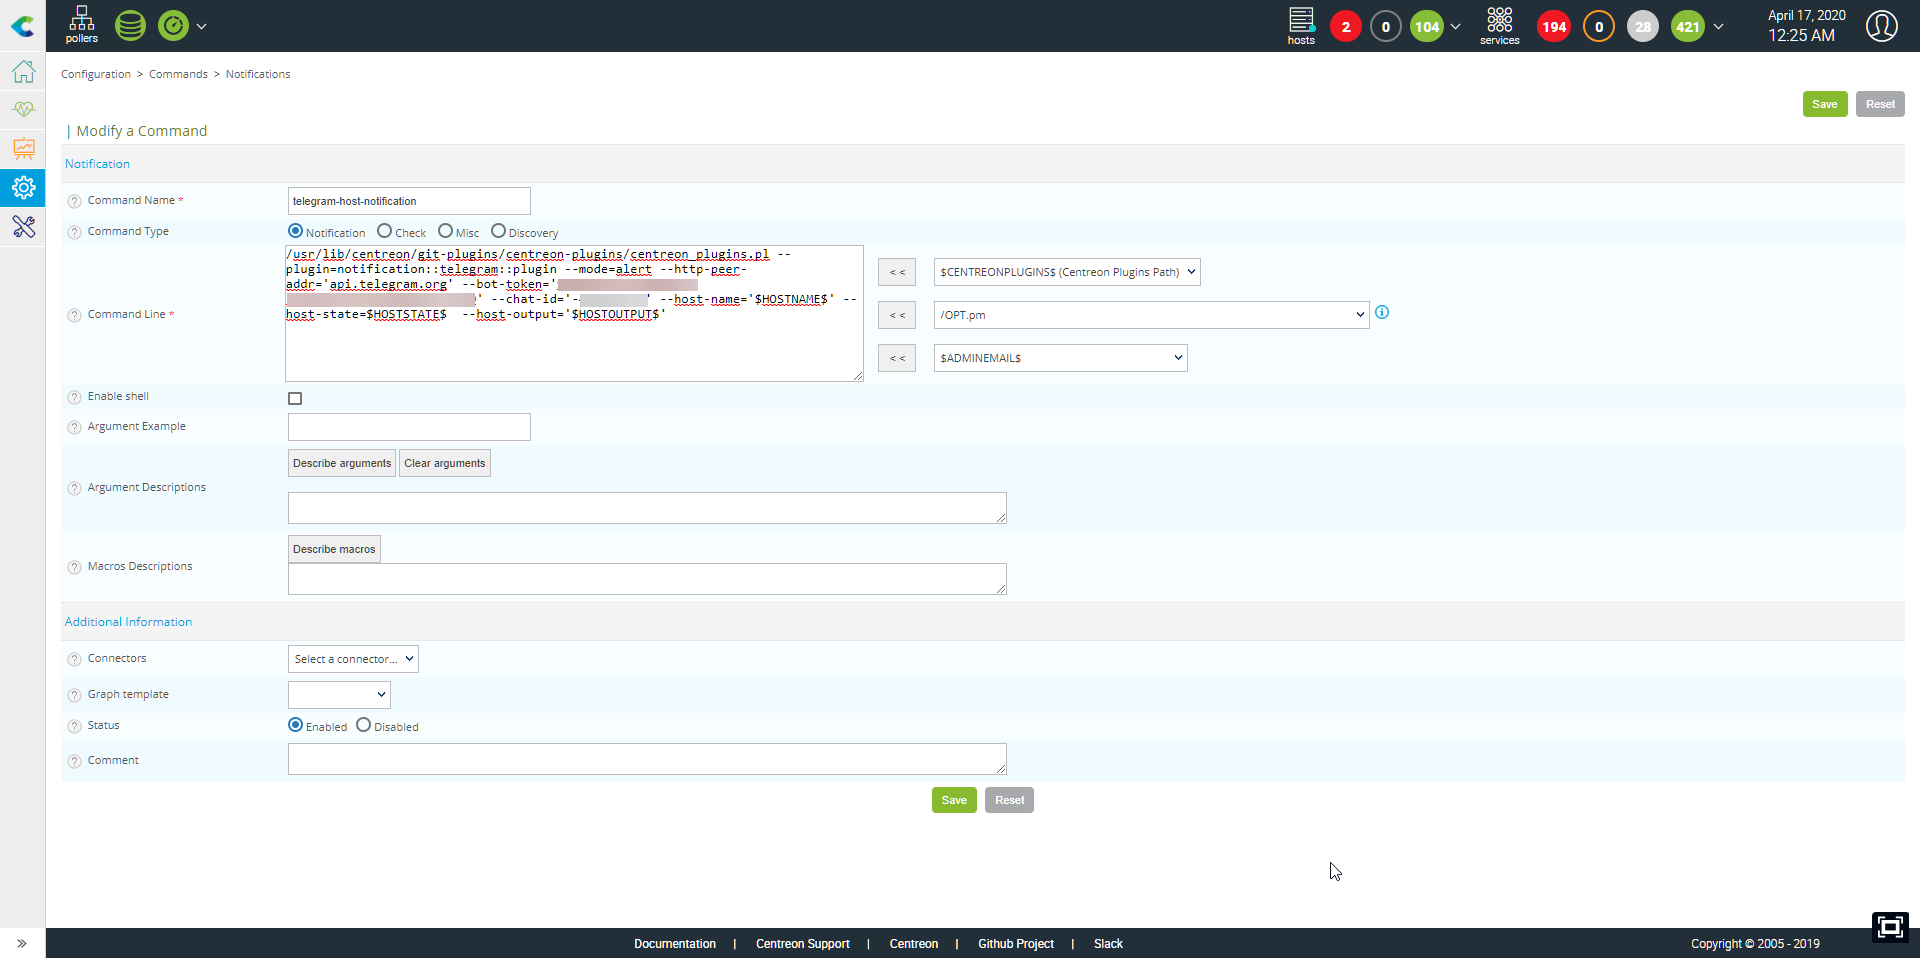Open the Home sidebar icon
Image resolution: width=1920 pixels, height=958 pixels.
coord(23,72)
